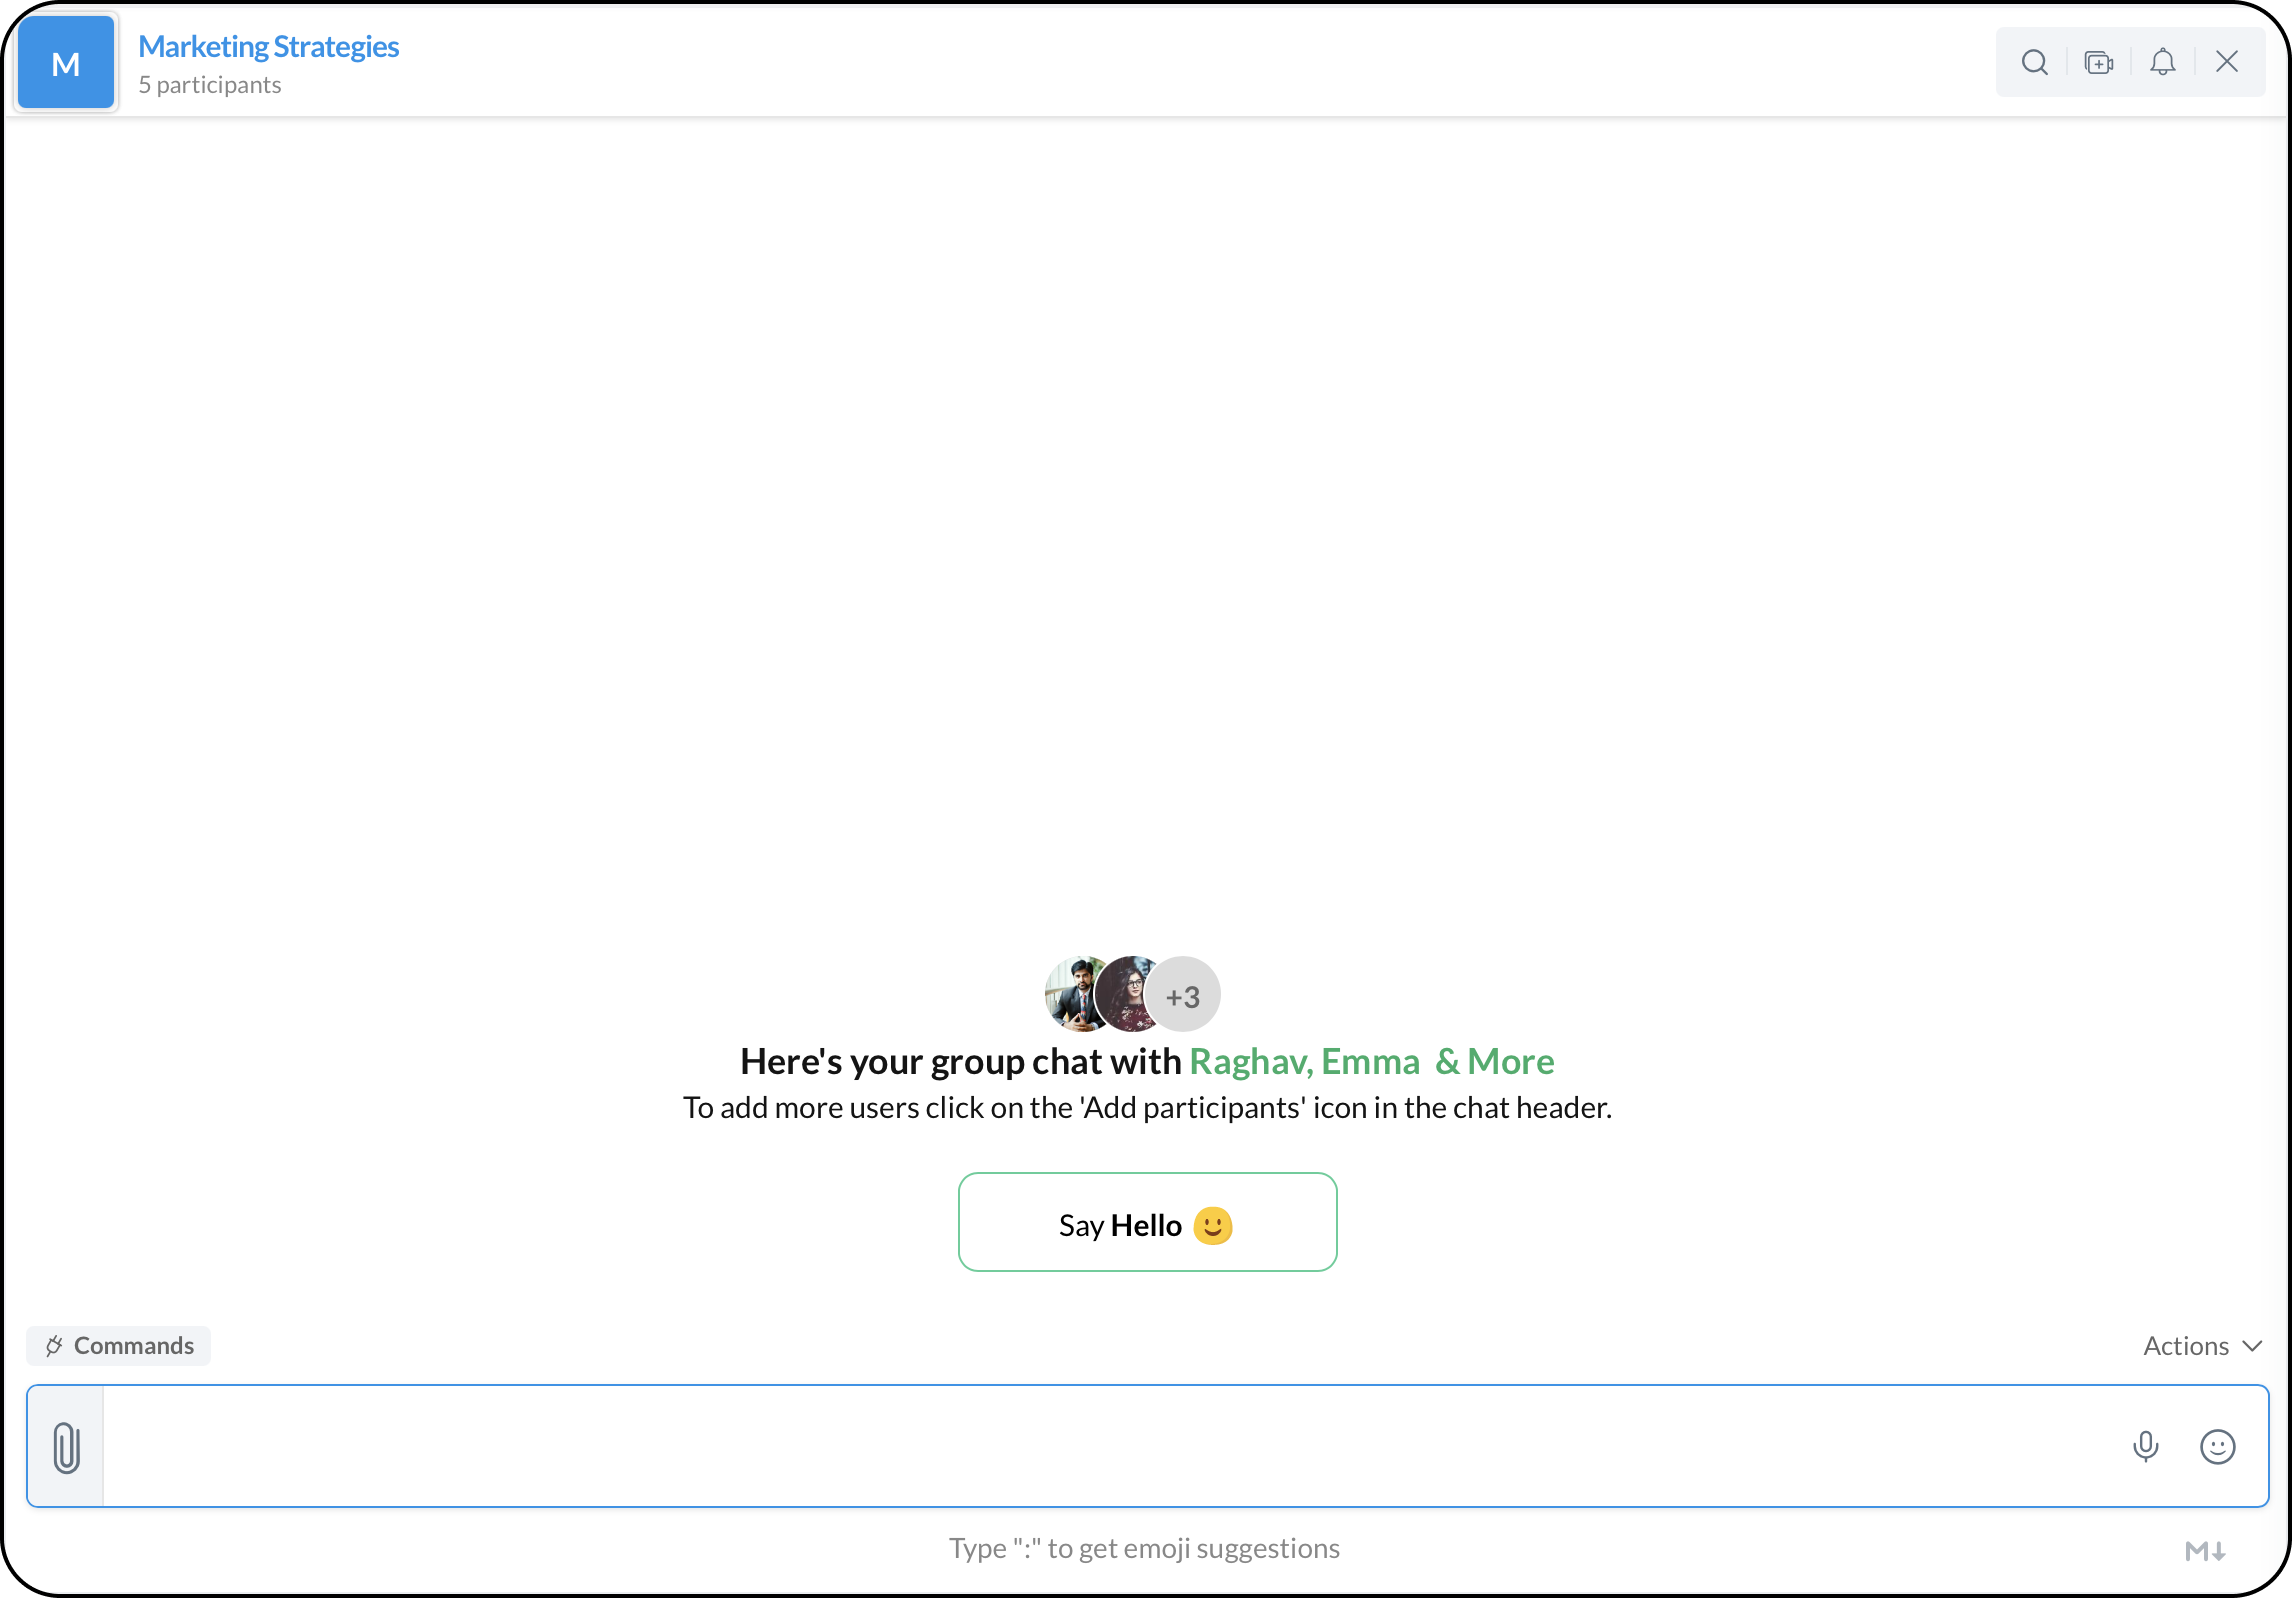View the 5 participants list

click(209, 85)
